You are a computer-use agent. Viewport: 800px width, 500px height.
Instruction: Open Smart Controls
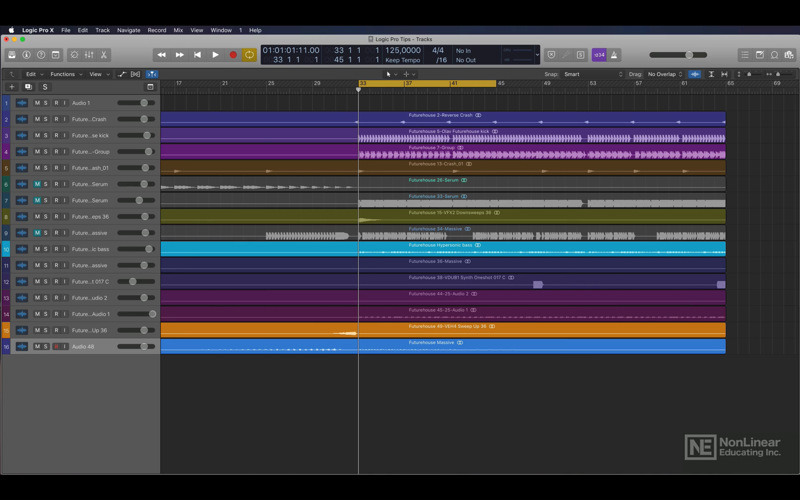pyautogui.click(x=74, y=55)
